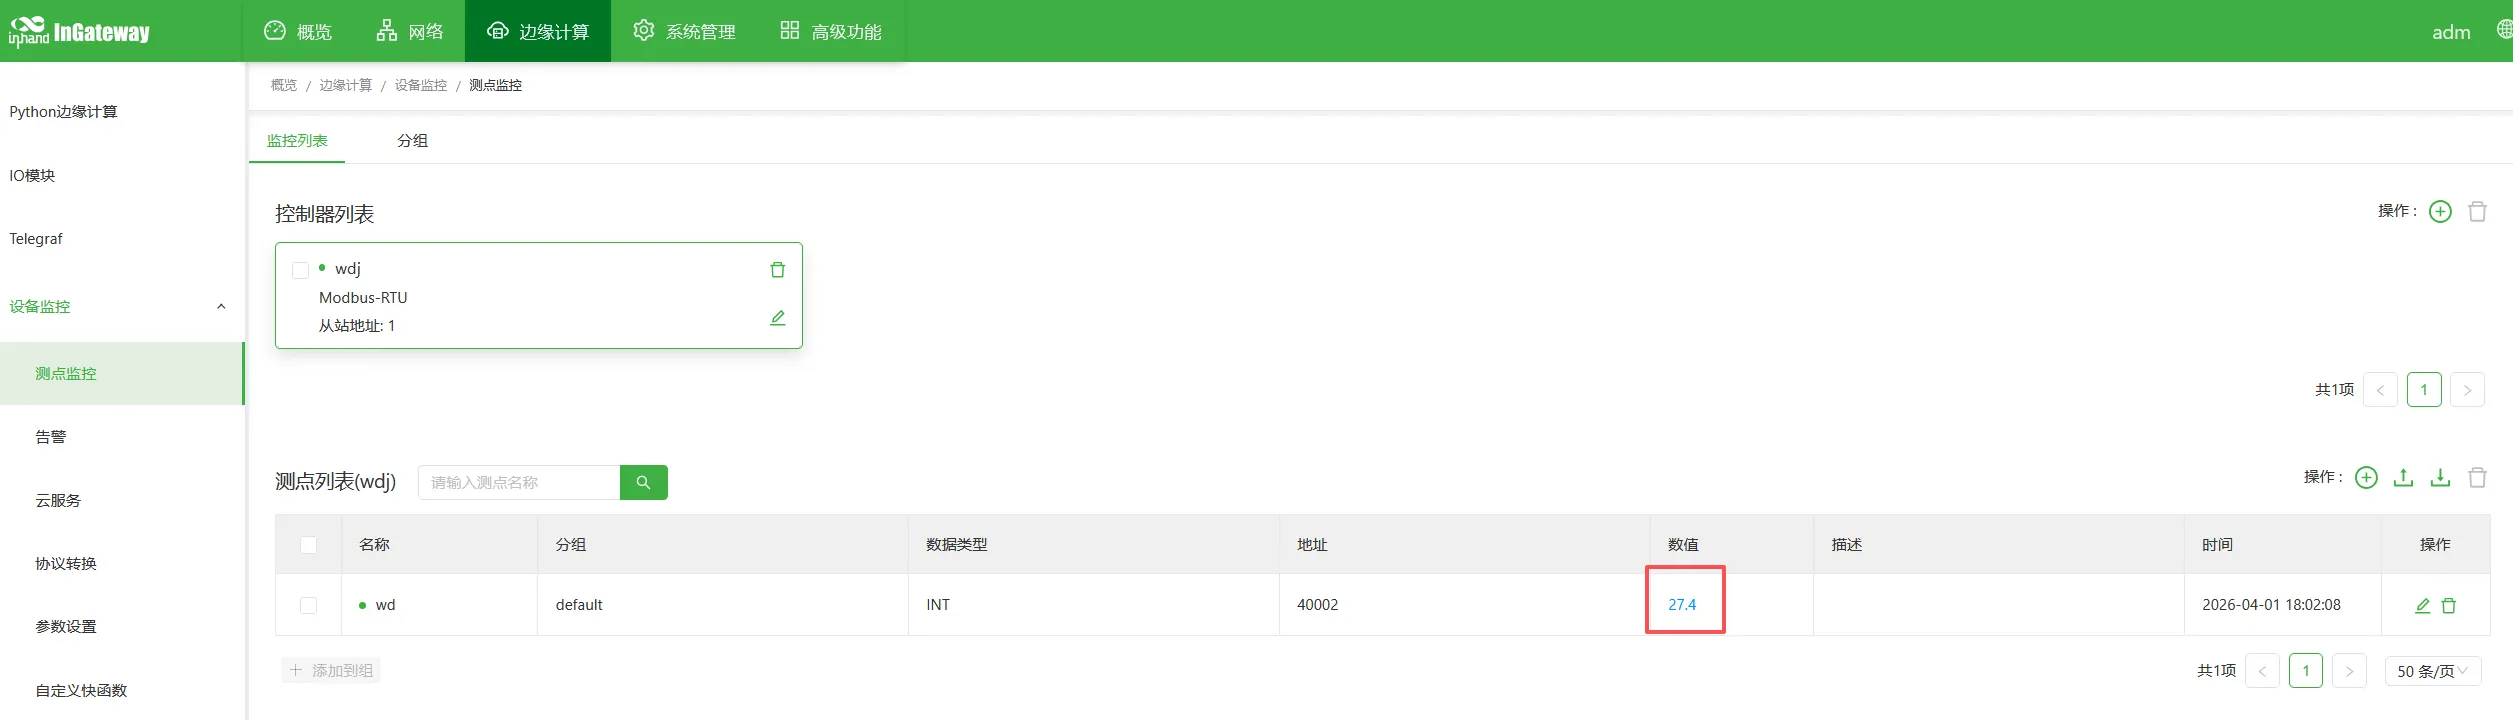This screenshot has height=720, width=2513.
Task: Click the next-page arrow beside 50 条/页
Action: [2349, 671]
